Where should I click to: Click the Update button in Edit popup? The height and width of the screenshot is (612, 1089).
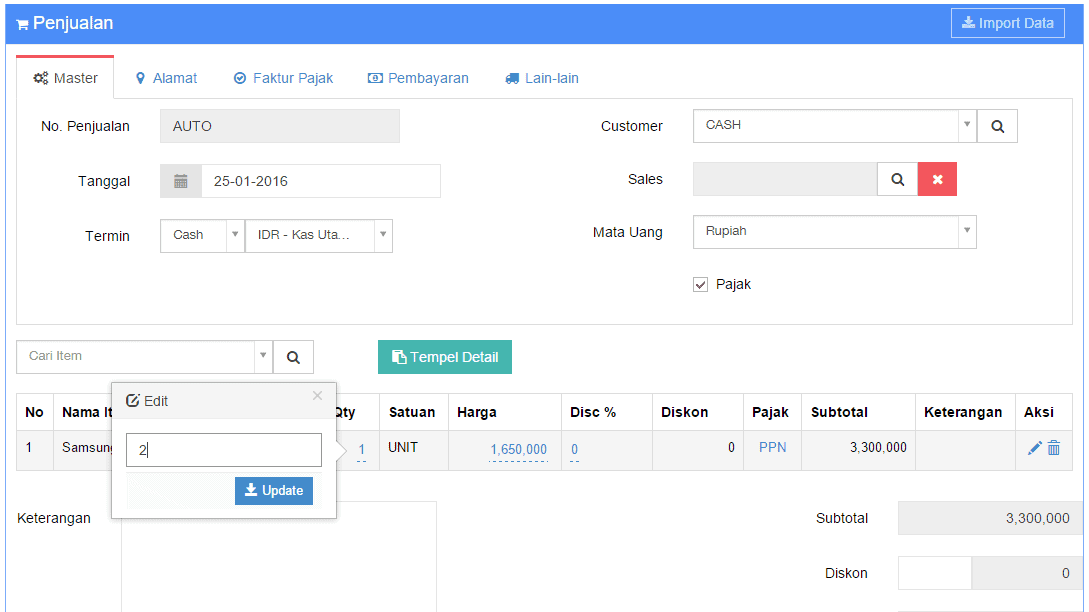274,490
